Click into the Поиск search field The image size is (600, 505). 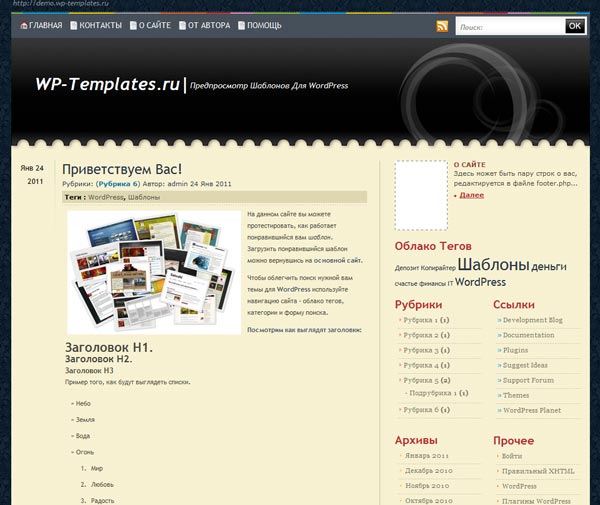point(510,27)
